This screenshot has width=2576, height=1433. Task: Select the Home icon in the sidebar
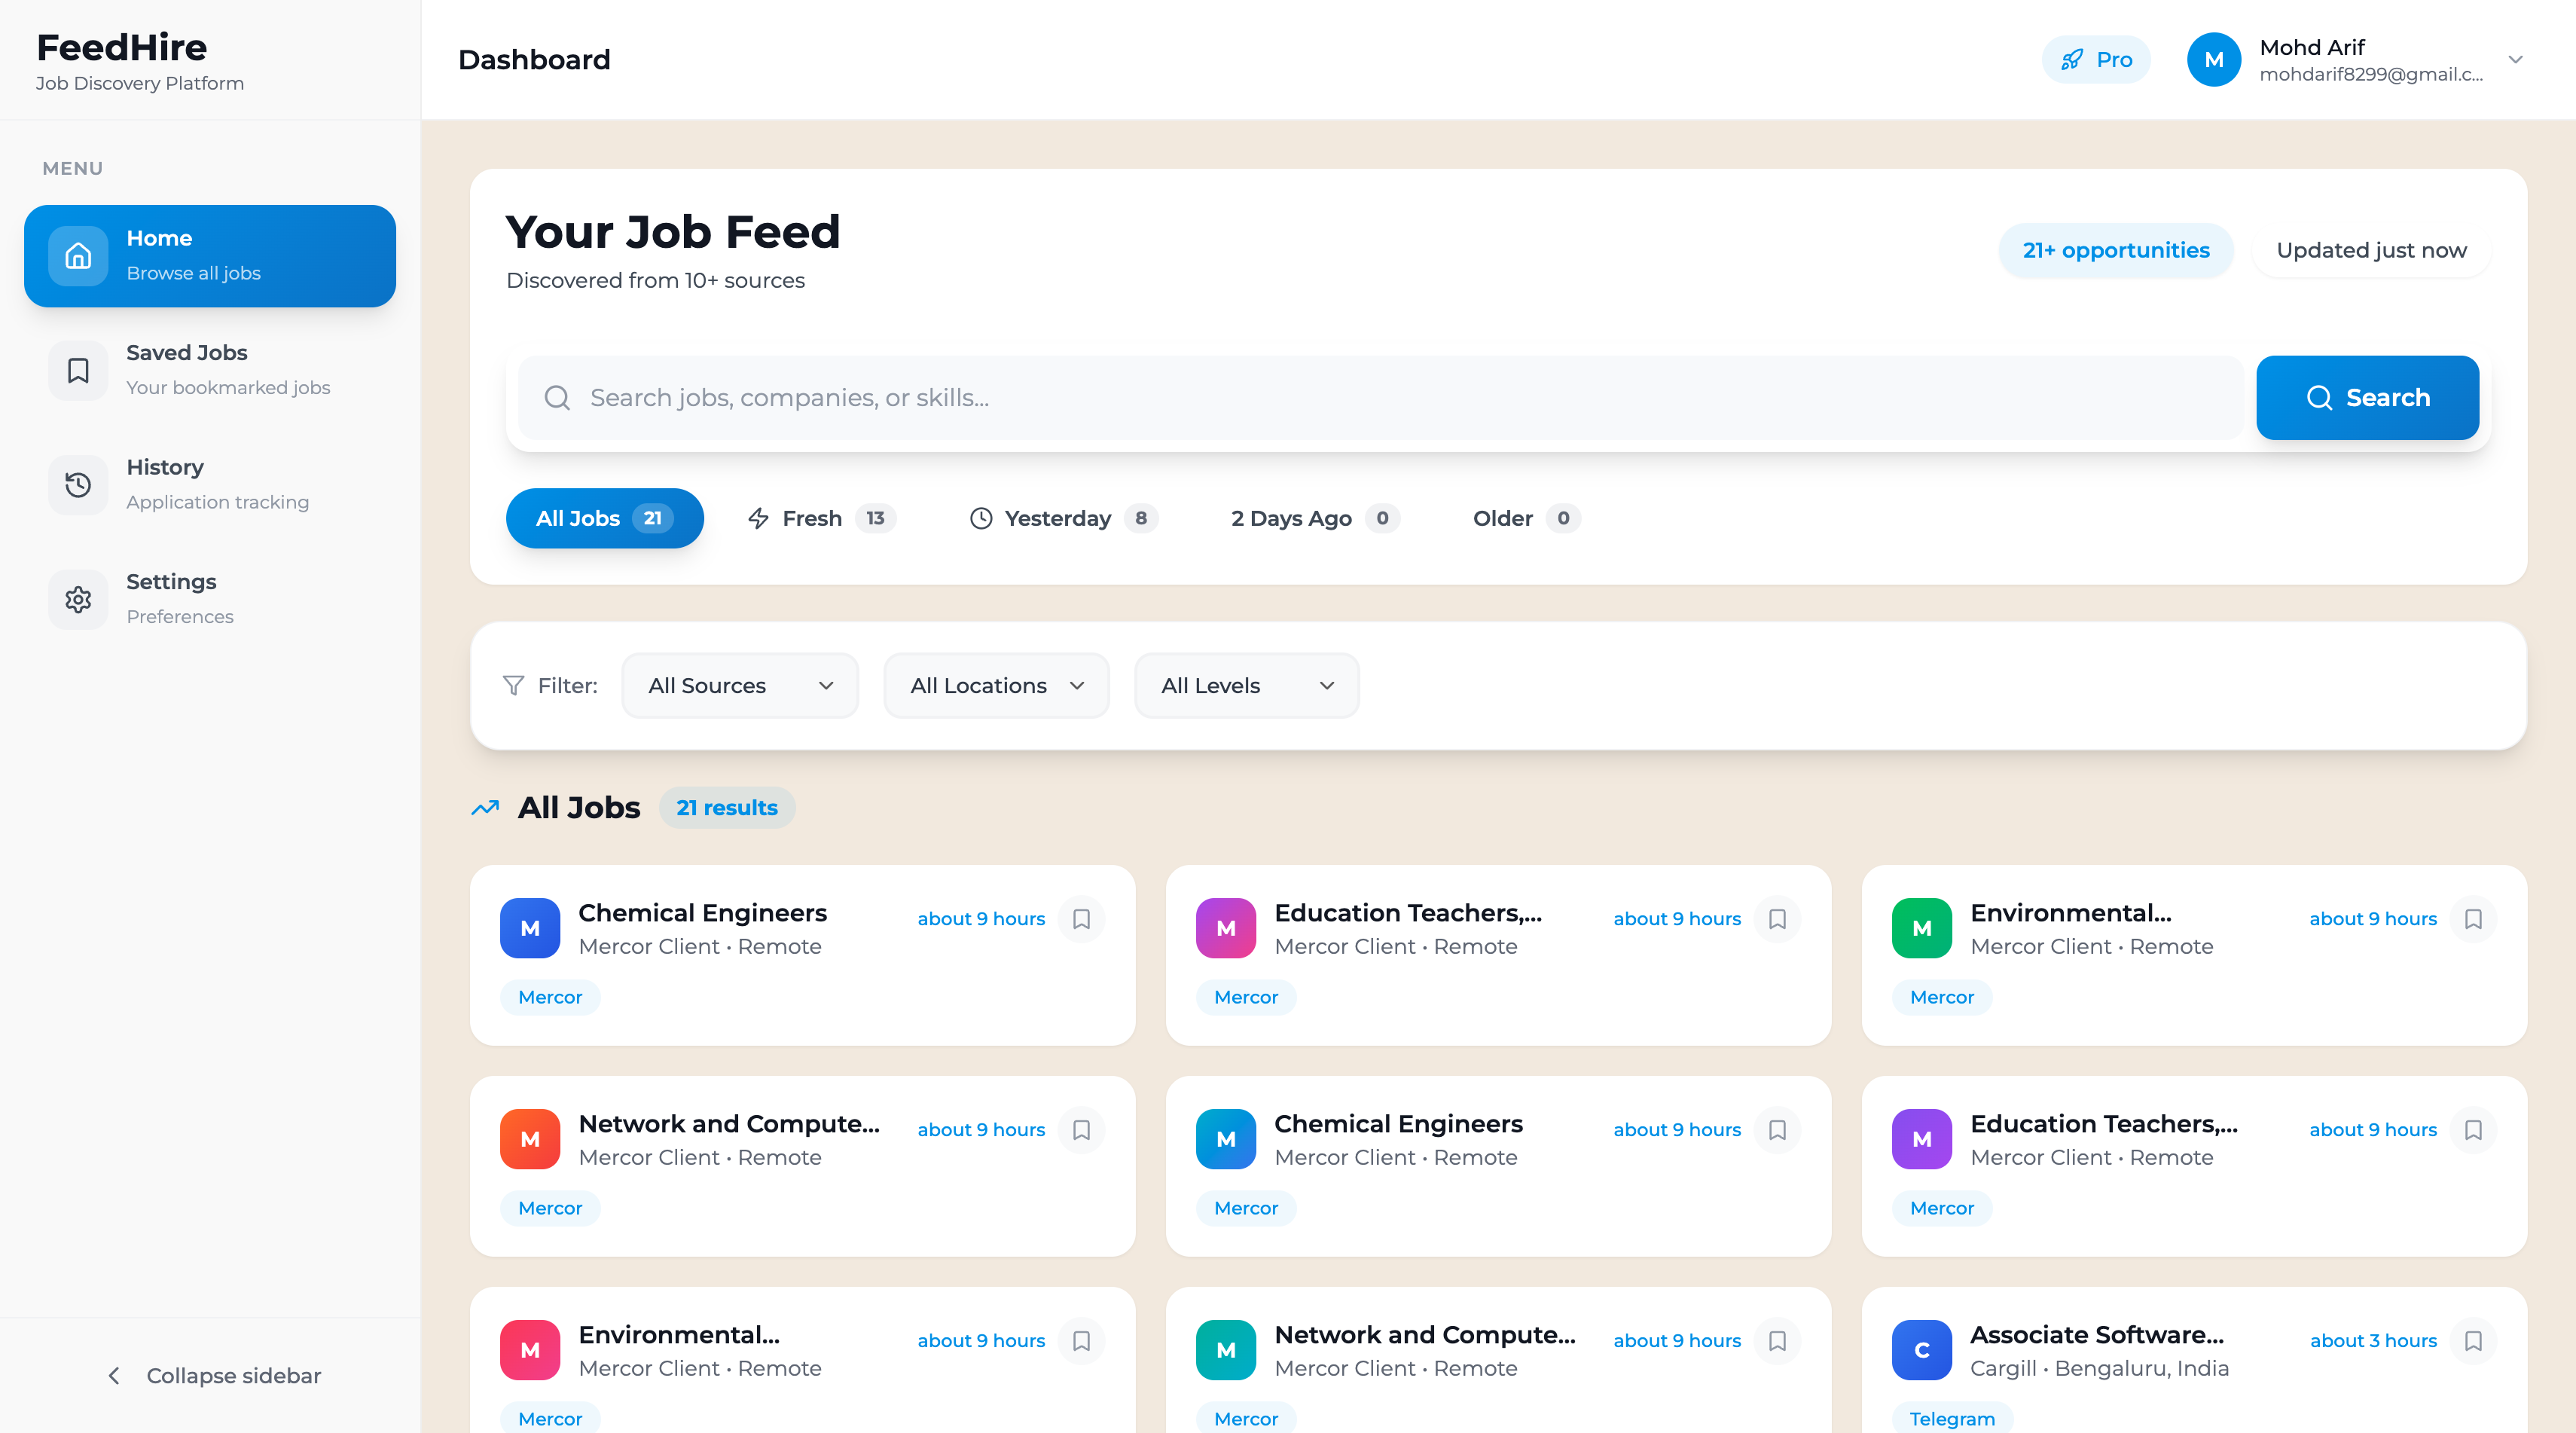(x=78, y=255)
